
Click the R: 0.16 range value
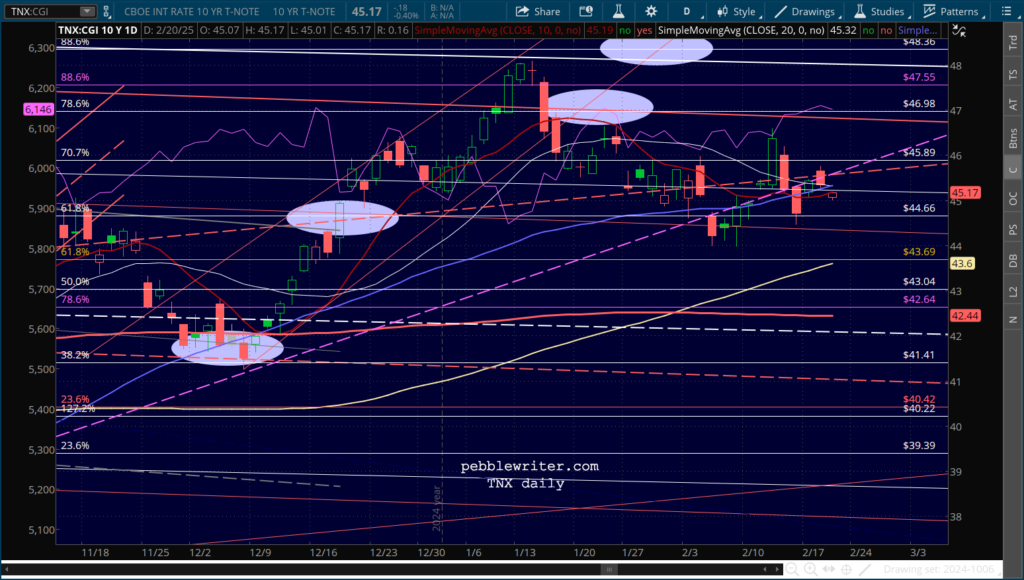[394, 30]
